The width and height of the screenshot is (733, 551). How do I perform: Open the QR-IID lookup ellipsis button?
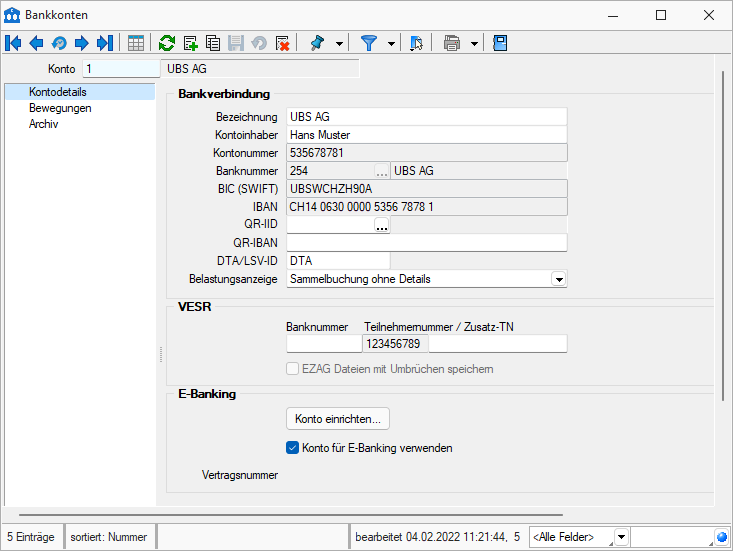(382, 225)
